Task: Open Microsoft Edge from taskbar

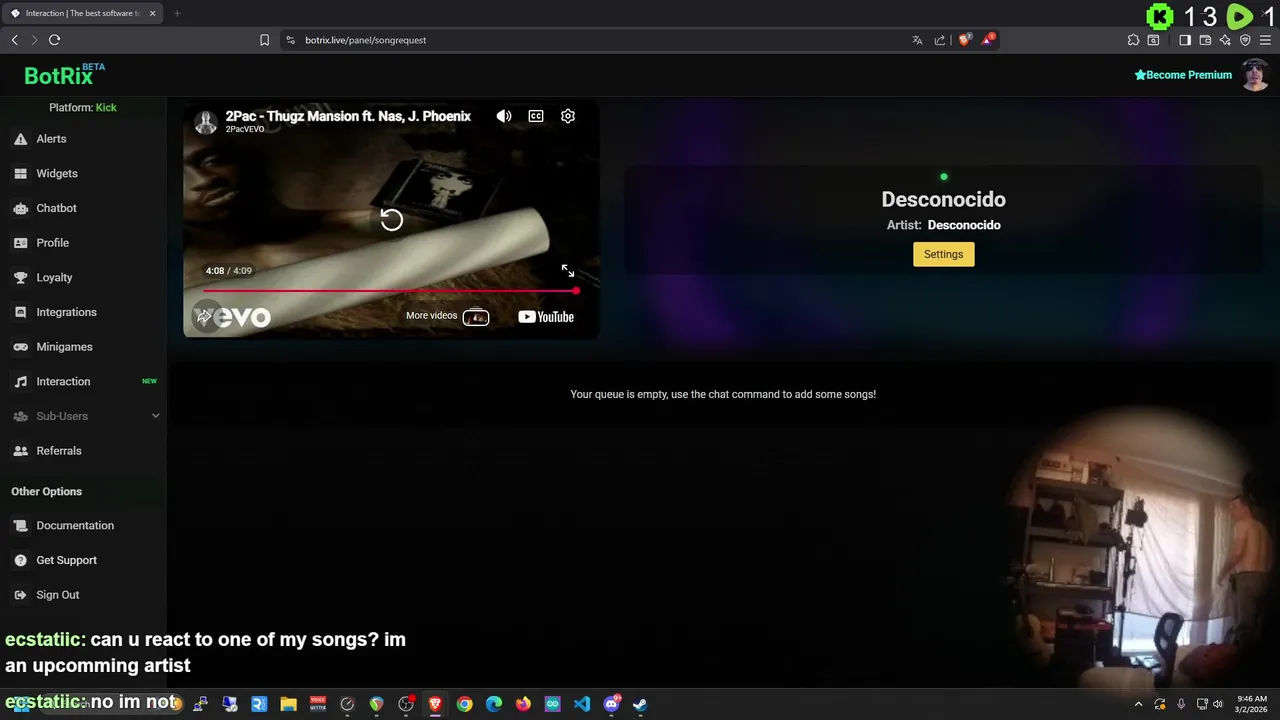Action: pos(494,704)
